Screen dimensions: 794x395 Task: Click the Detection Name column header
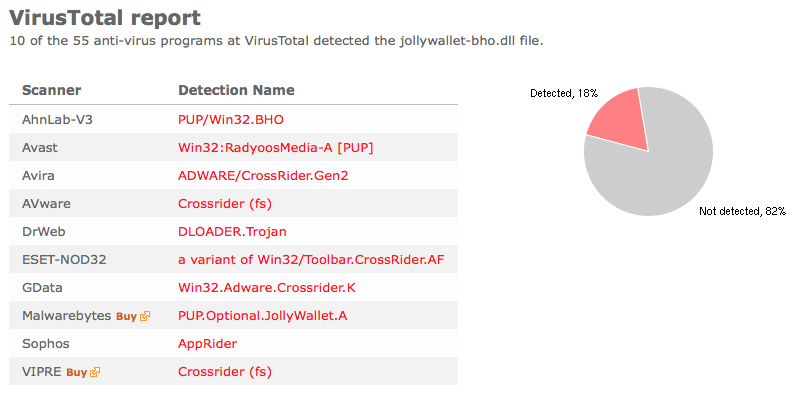click(x=236, y=91)
